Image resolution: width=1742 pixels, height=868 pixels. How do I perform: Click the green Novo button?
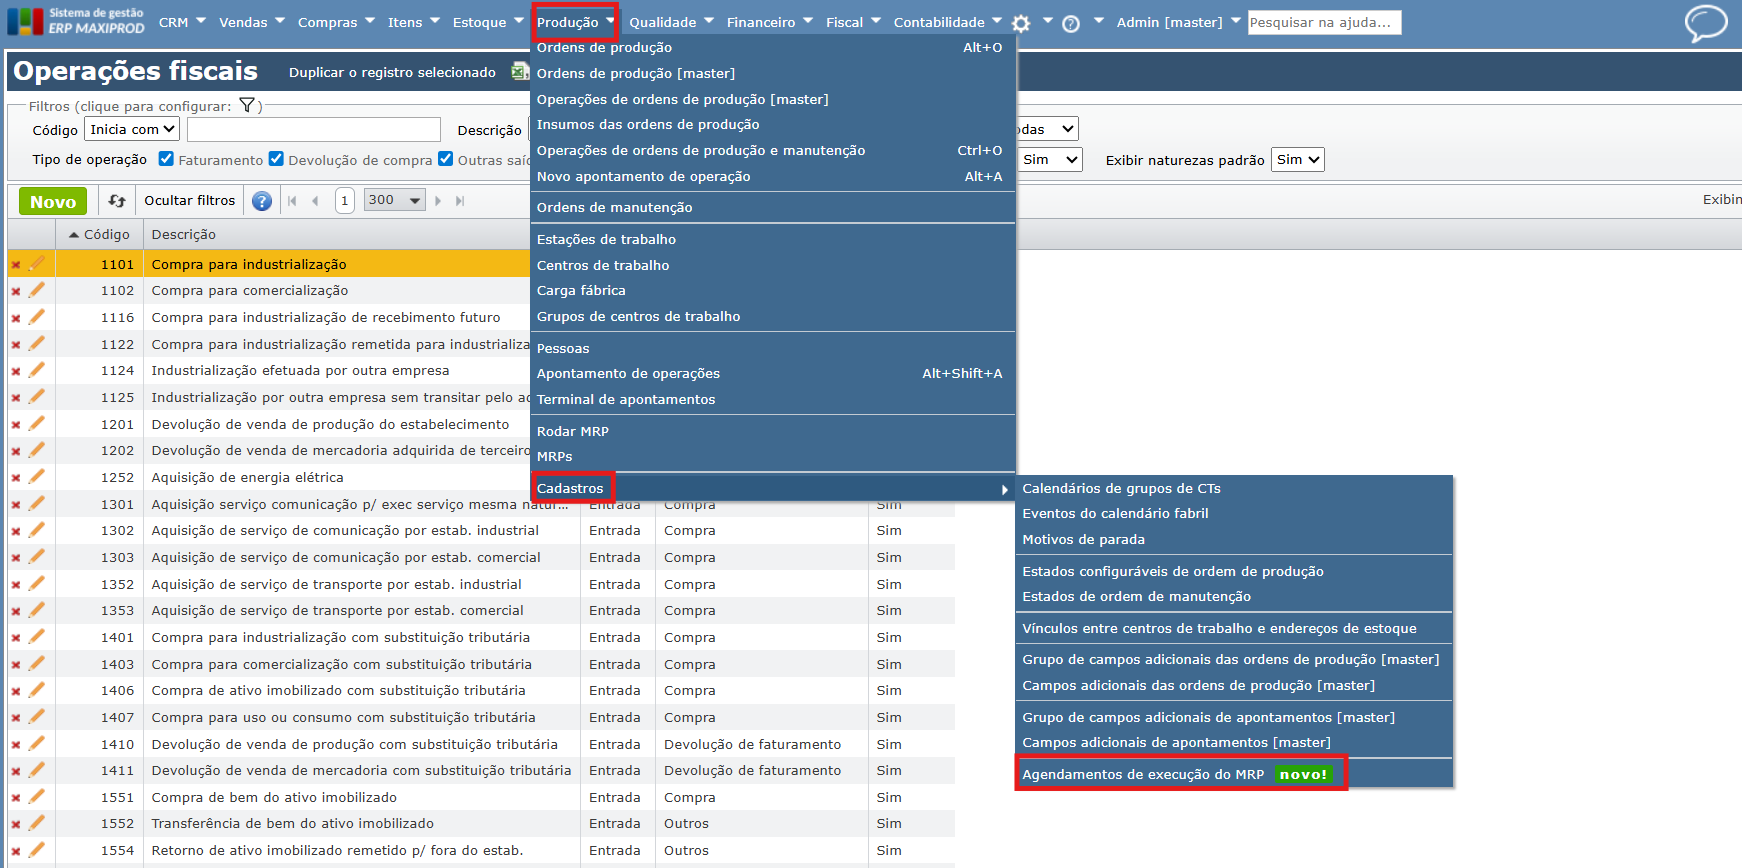(x=53, y=201)
